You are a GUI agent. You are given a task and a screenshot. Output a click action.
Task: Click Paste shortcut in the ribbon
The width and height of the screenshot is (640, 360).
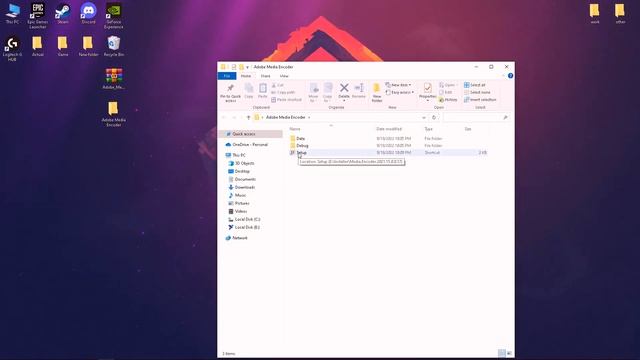(287, 100)
